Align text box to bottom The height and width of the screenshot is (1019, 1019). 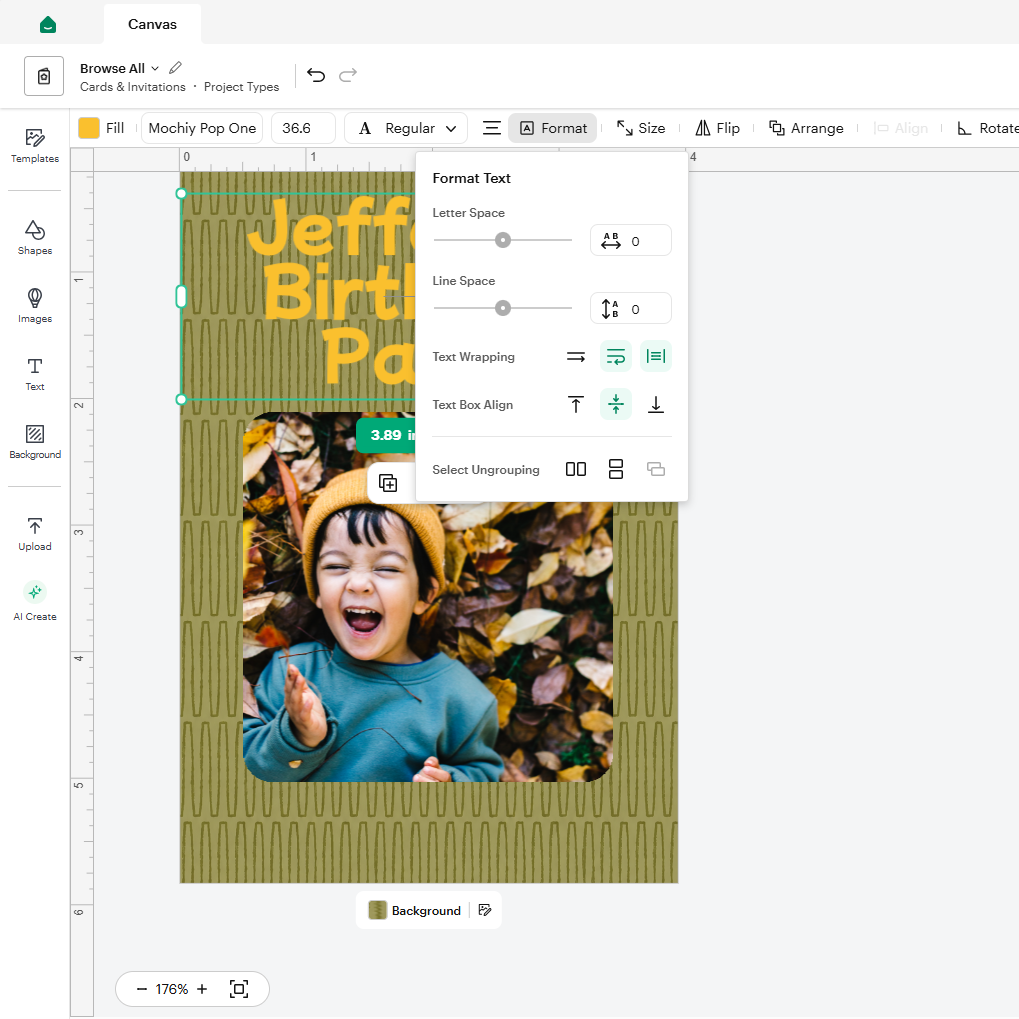[656, 404]
